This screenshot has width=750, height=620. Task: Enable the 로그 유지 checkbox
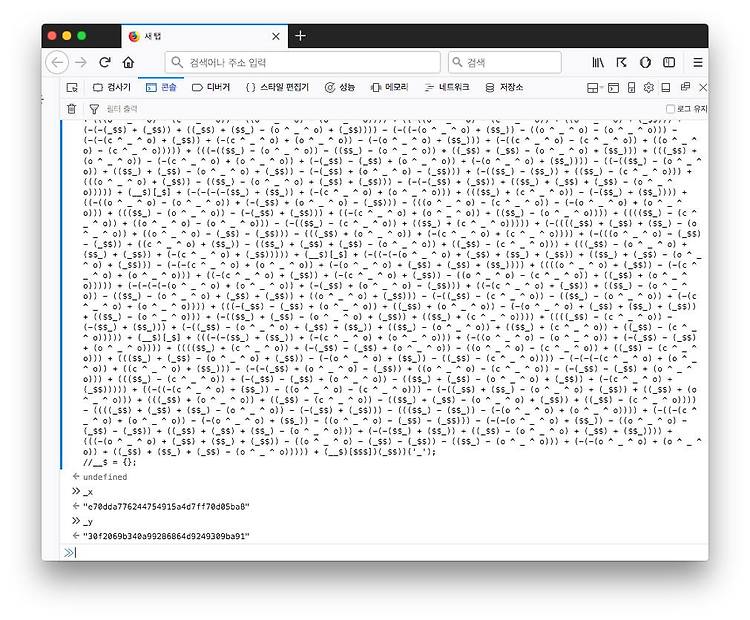pos(671,109)
